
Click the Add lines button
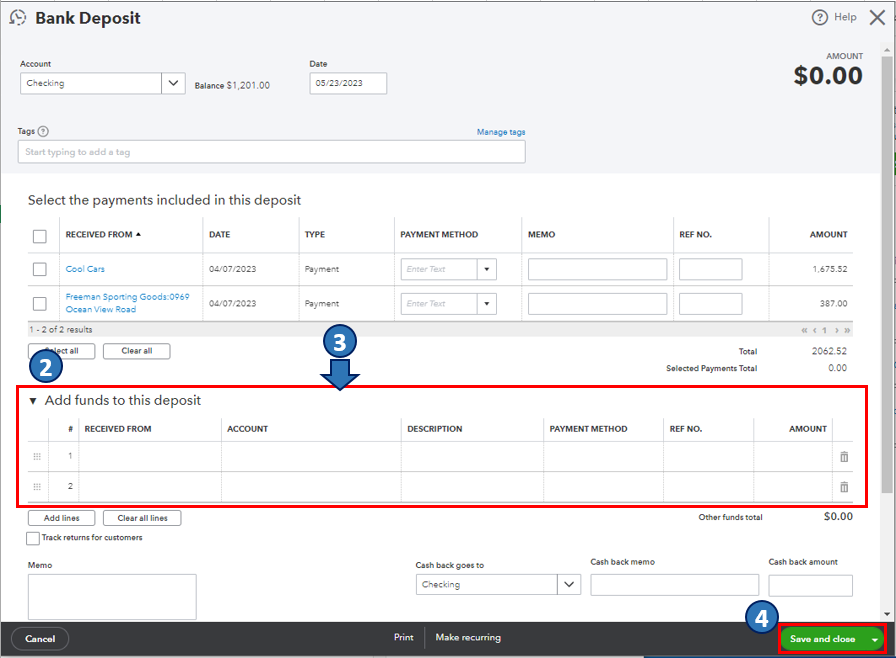61,518
